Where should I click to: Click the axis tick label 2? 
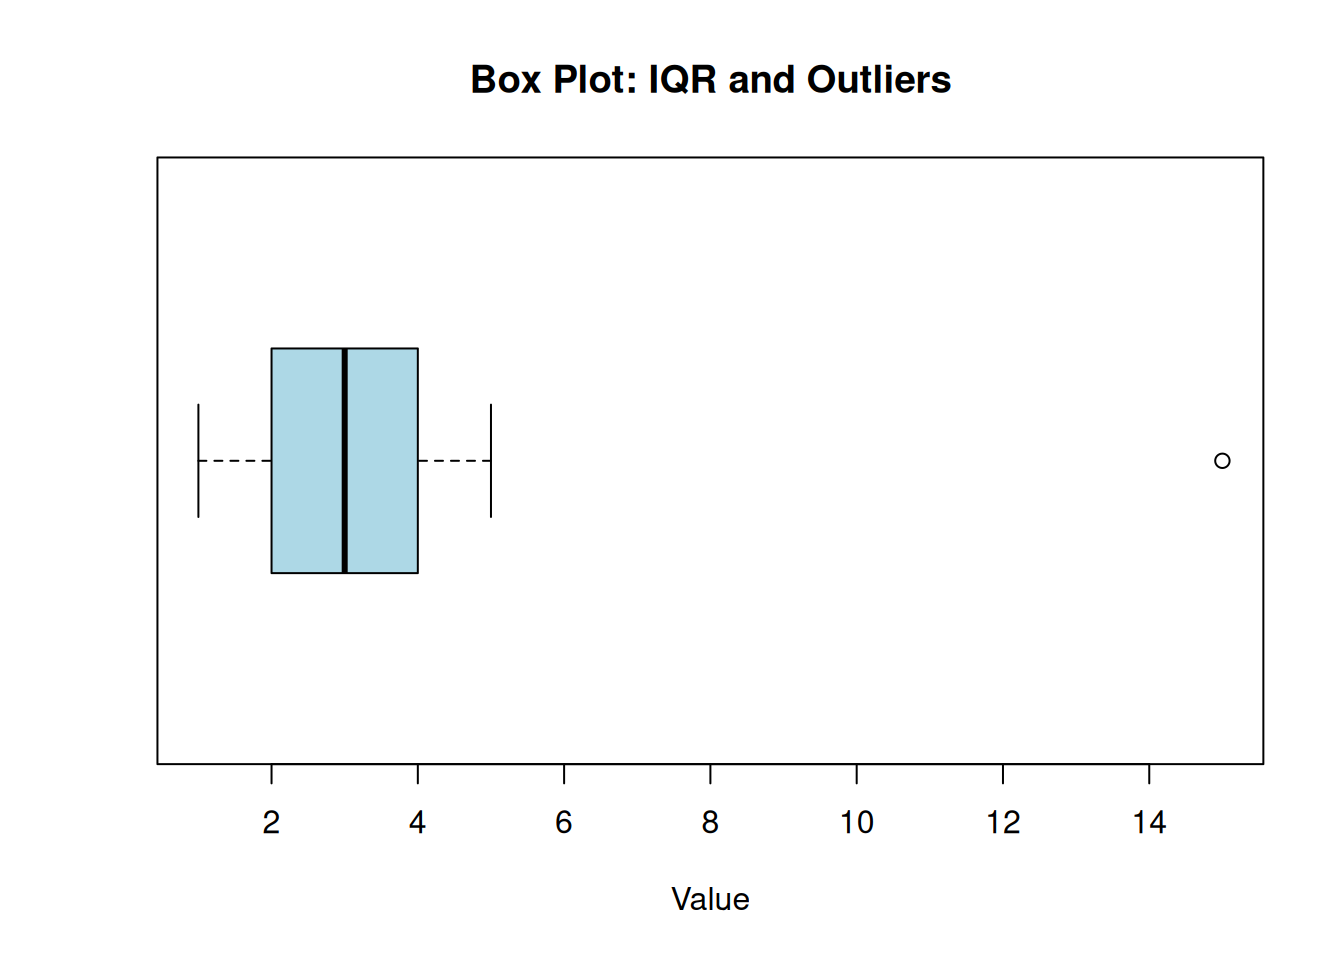point(271,823)
